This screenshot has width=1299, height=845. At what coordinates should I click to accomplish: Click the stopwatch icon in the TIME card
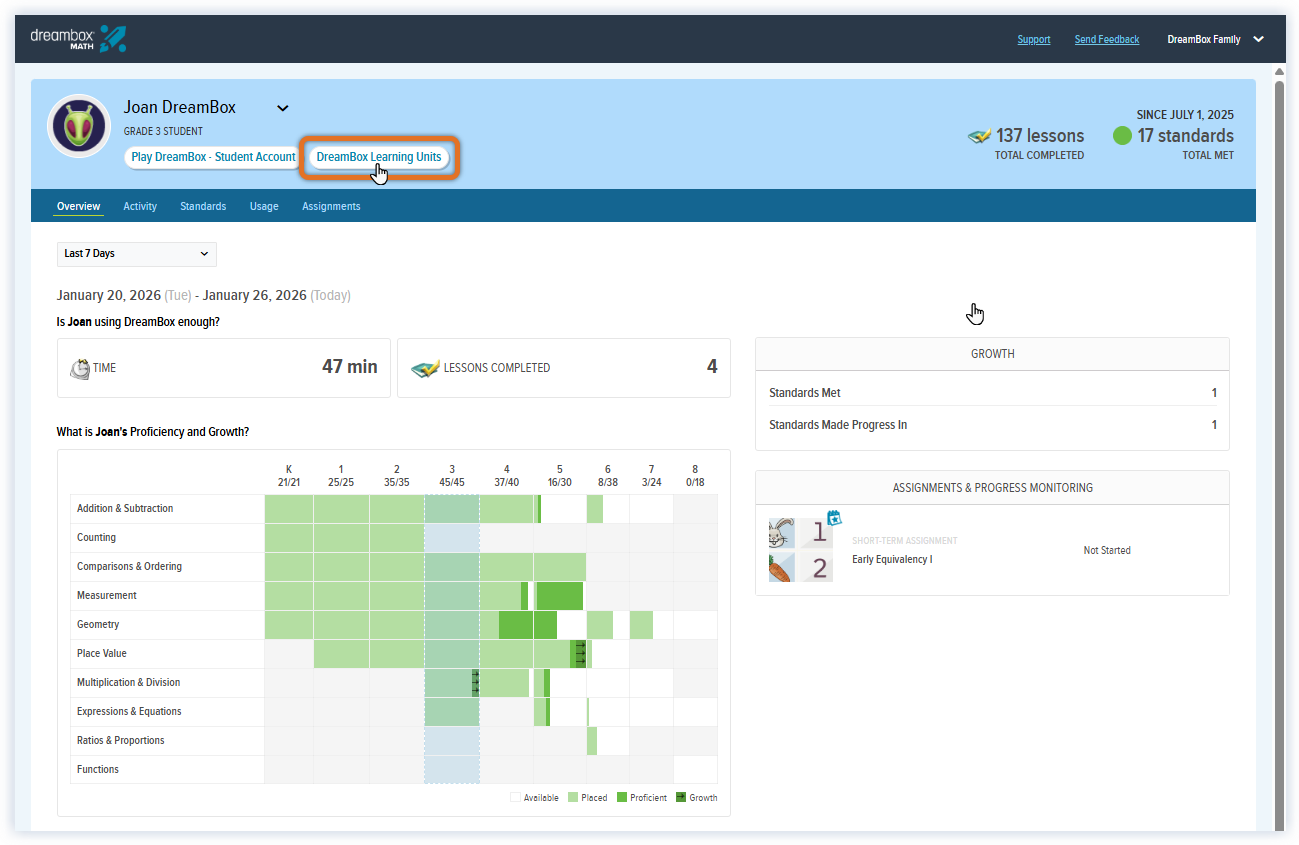[x=80, y=368]
